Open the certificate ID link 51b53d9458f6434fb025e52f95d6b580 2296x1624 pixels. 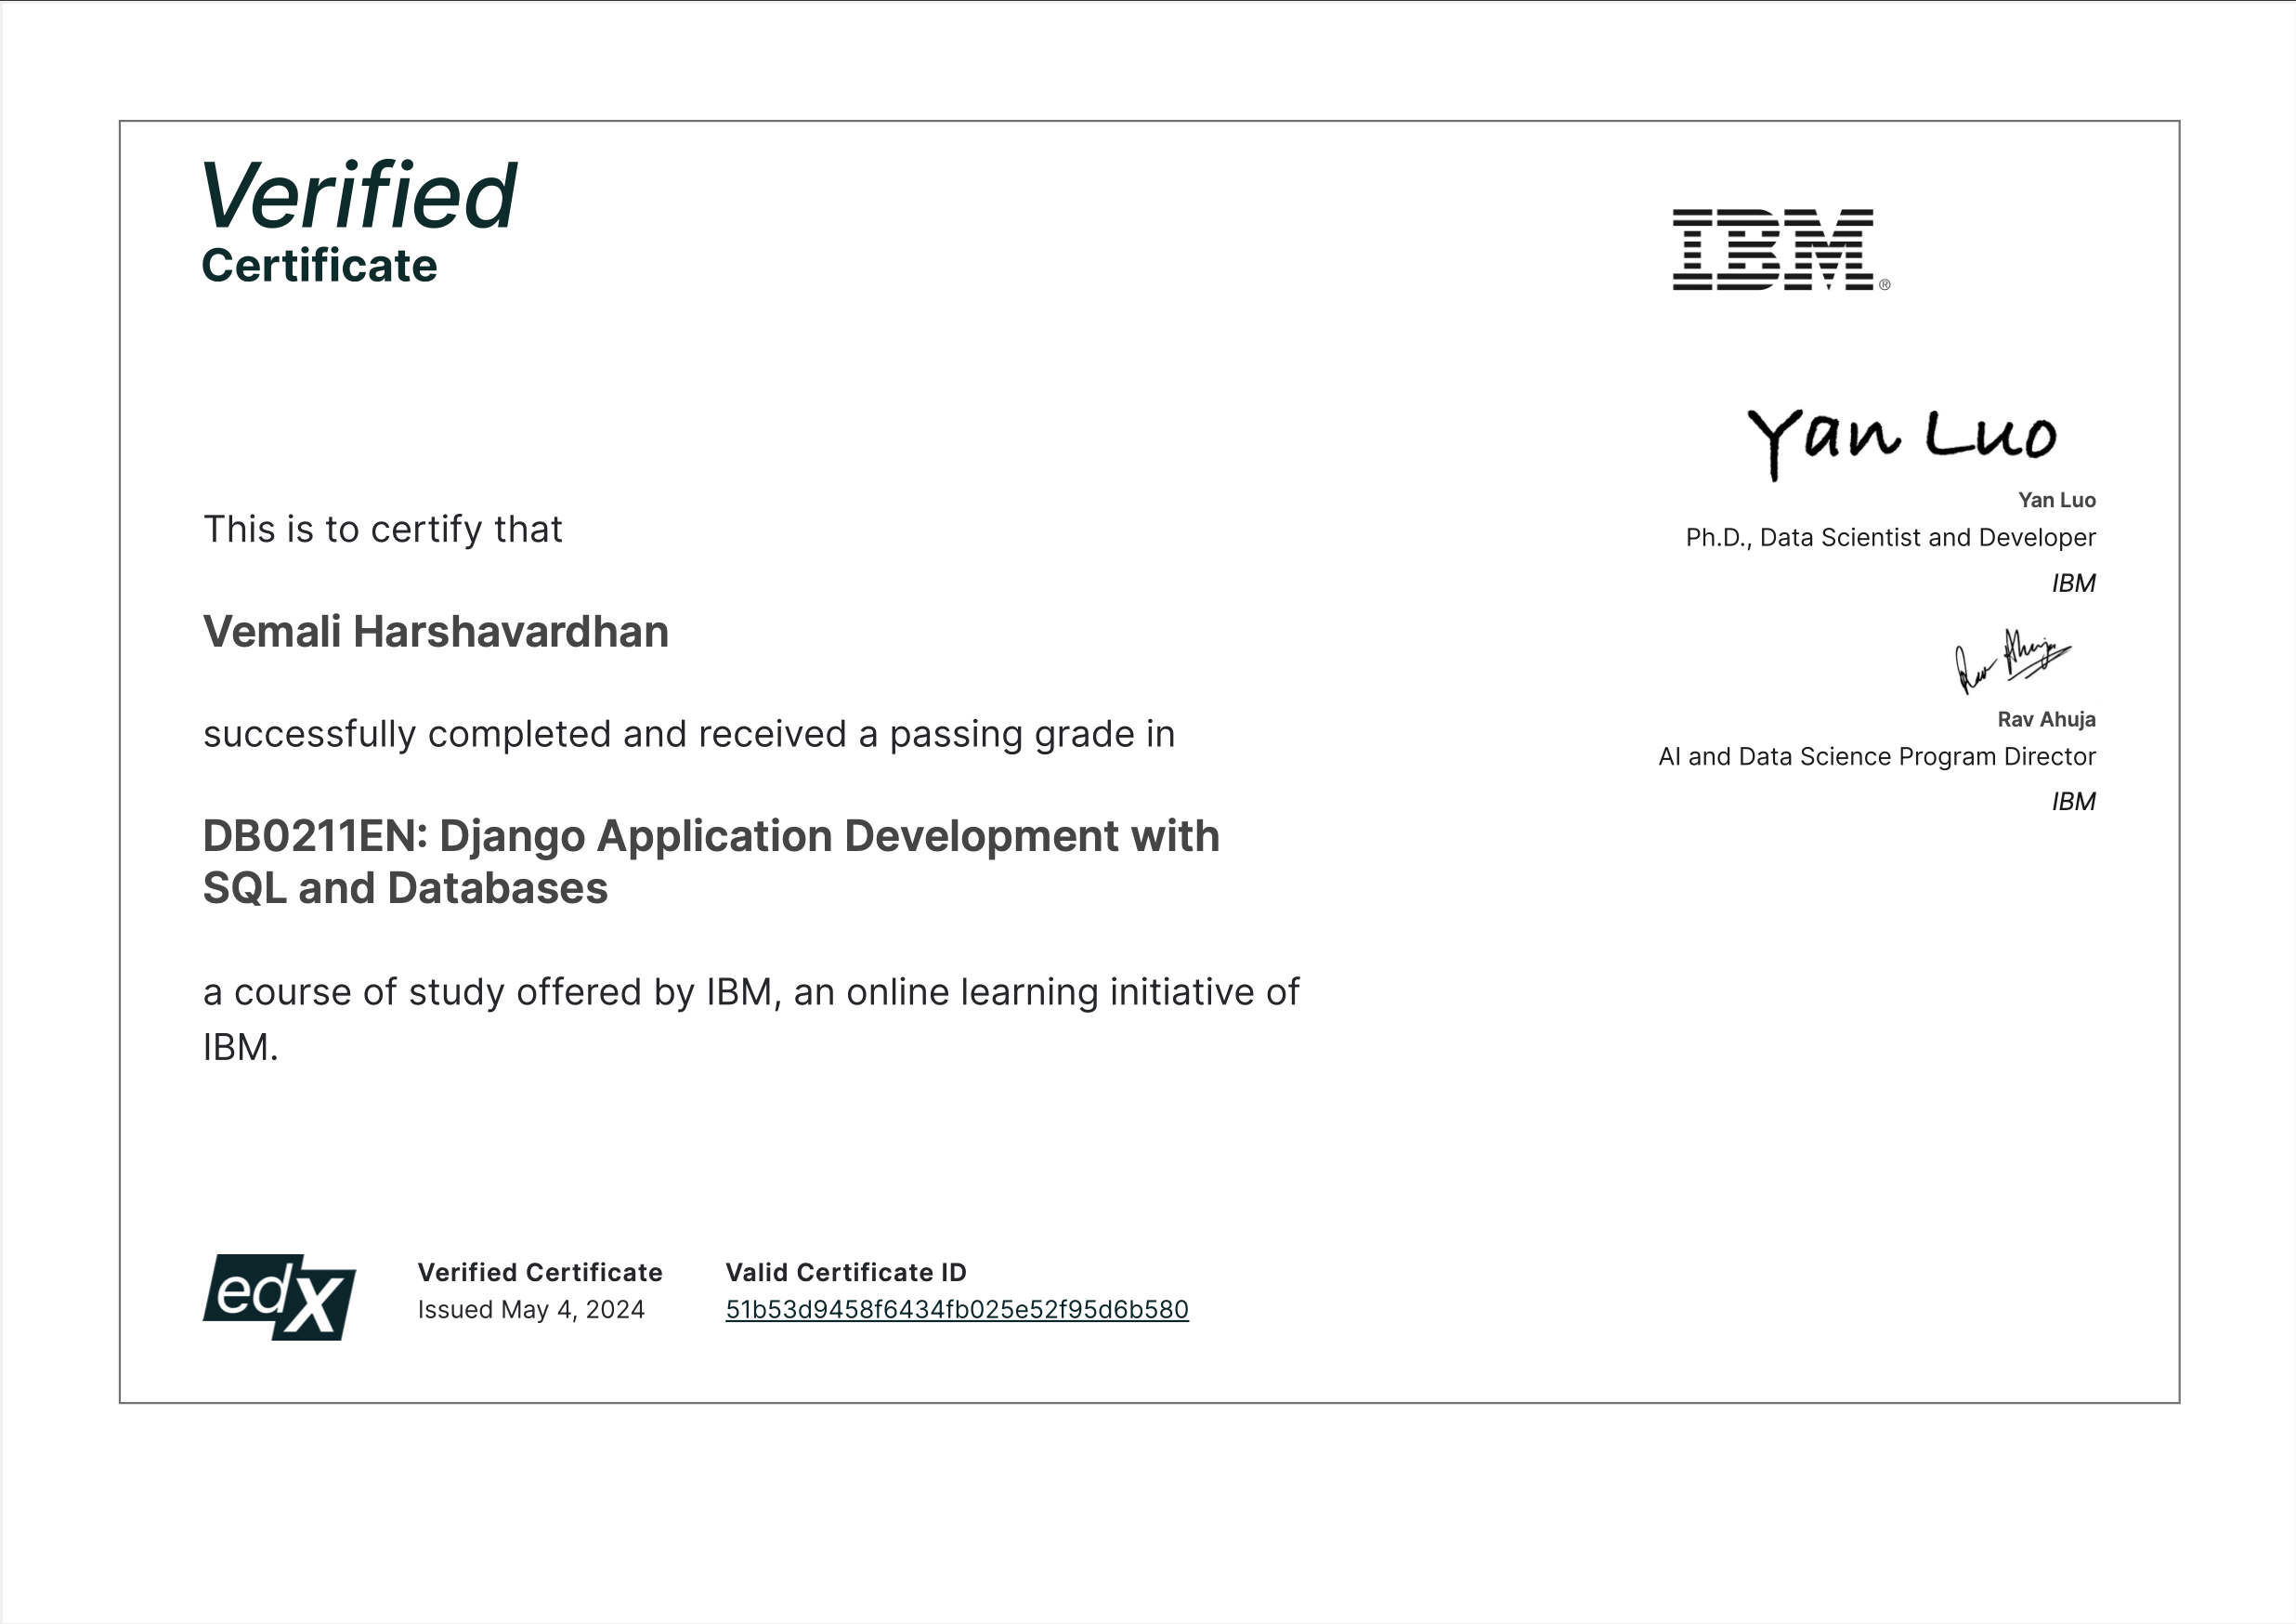(957, 1309)
